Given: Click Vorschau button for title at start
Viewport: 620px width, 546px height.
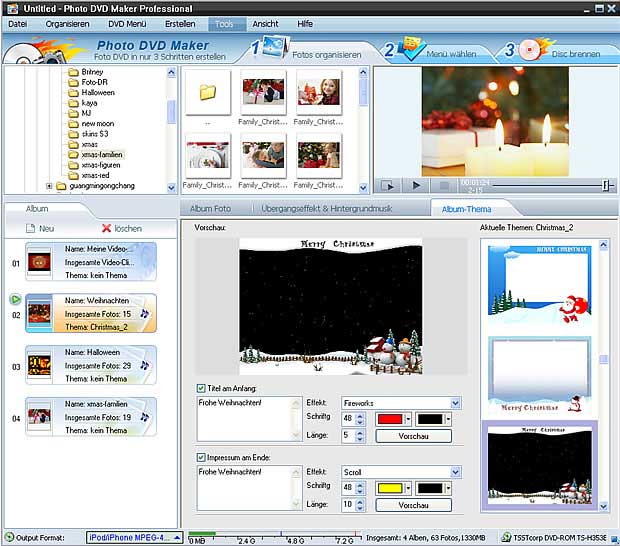Looking at the screenshot, I should 413,436.
